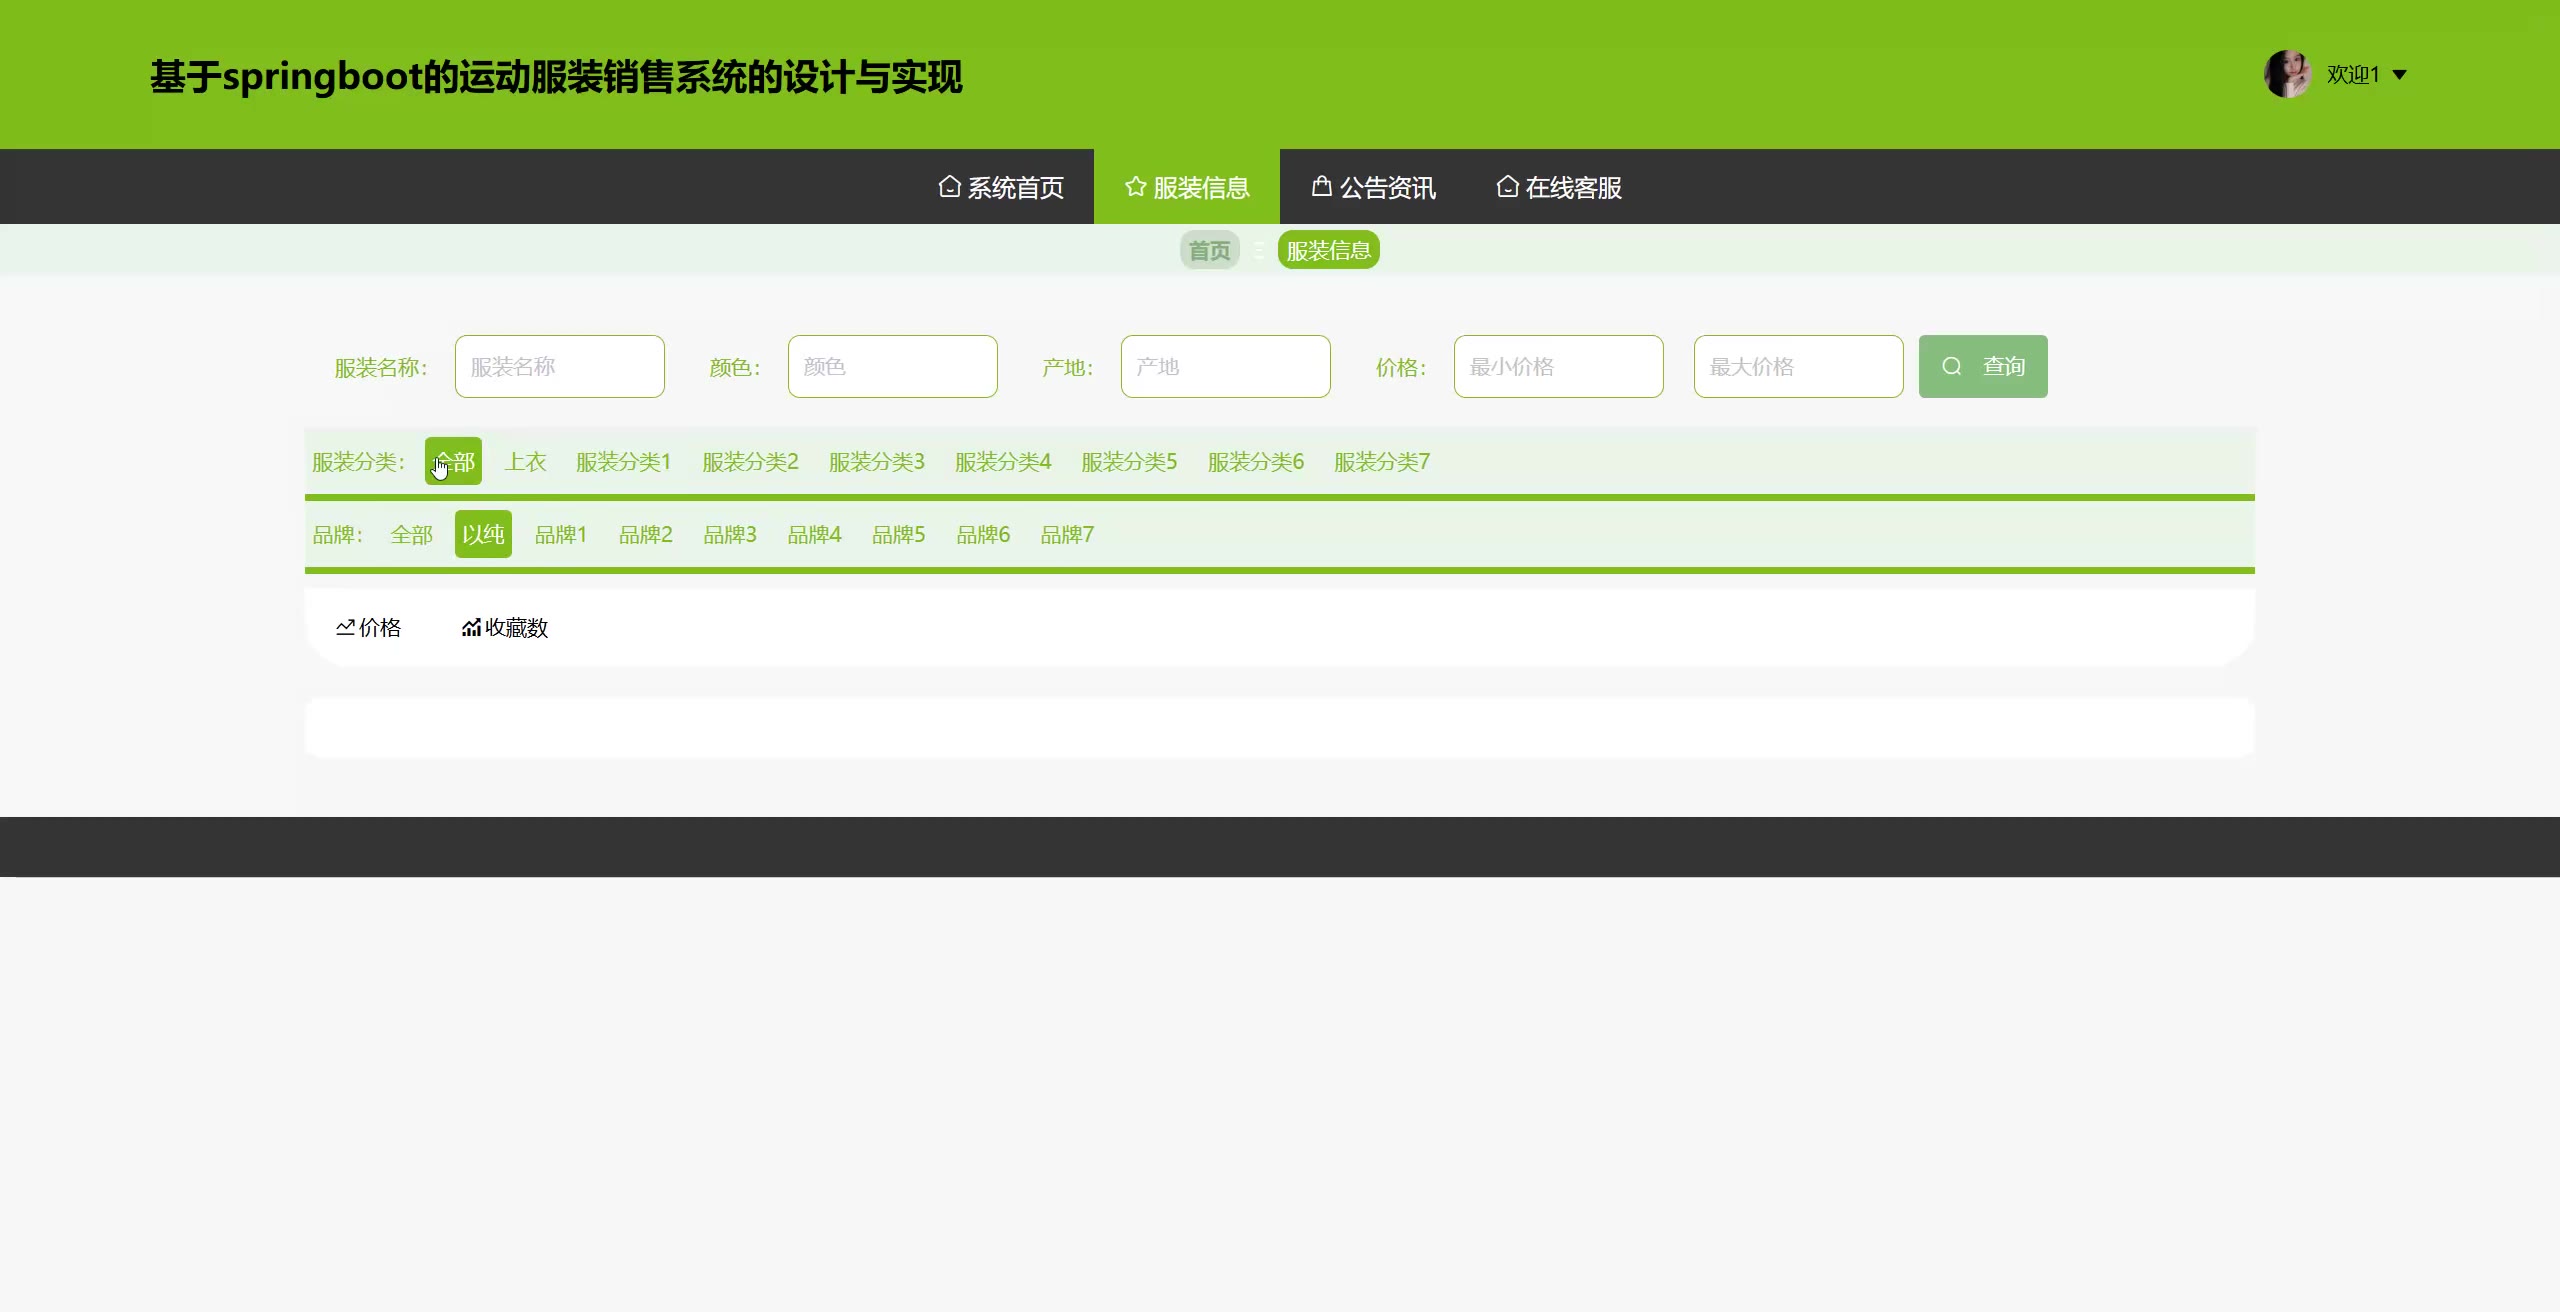The height and width of the screenshot is (1312, 2560).
Task: Click the star icon beside 服装信息
Action: pyautogui.click(x=1135, y=187)
